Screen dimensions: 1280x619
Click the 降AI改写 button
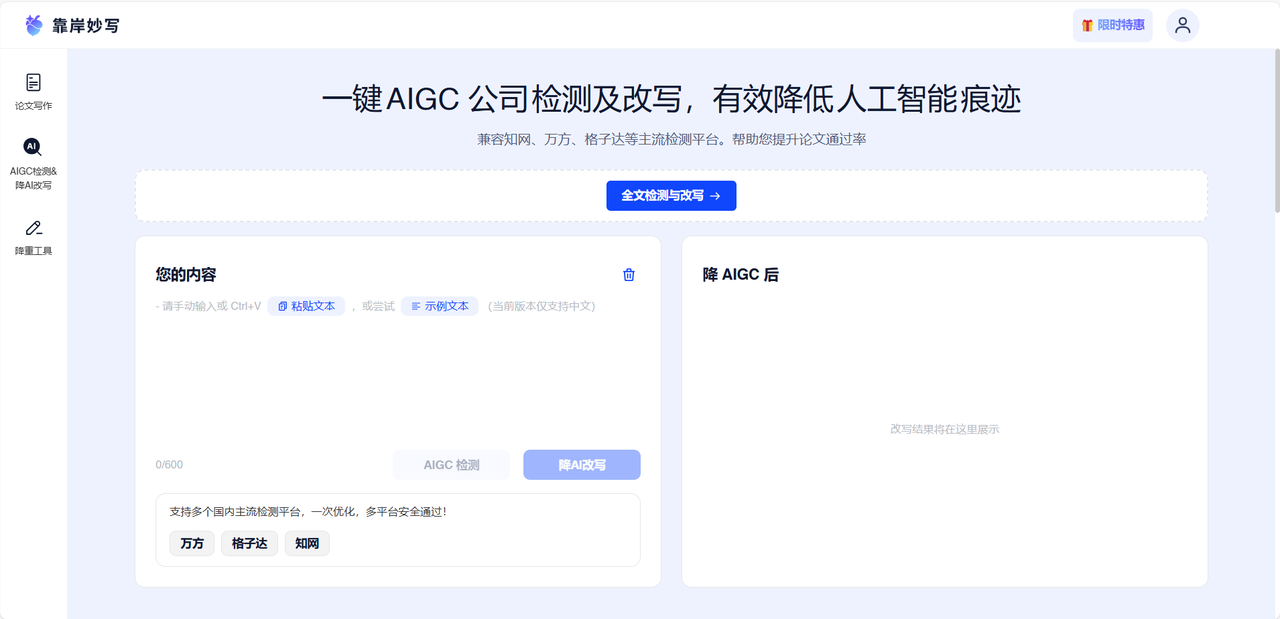pyautogui.click(x=582, y=465)
